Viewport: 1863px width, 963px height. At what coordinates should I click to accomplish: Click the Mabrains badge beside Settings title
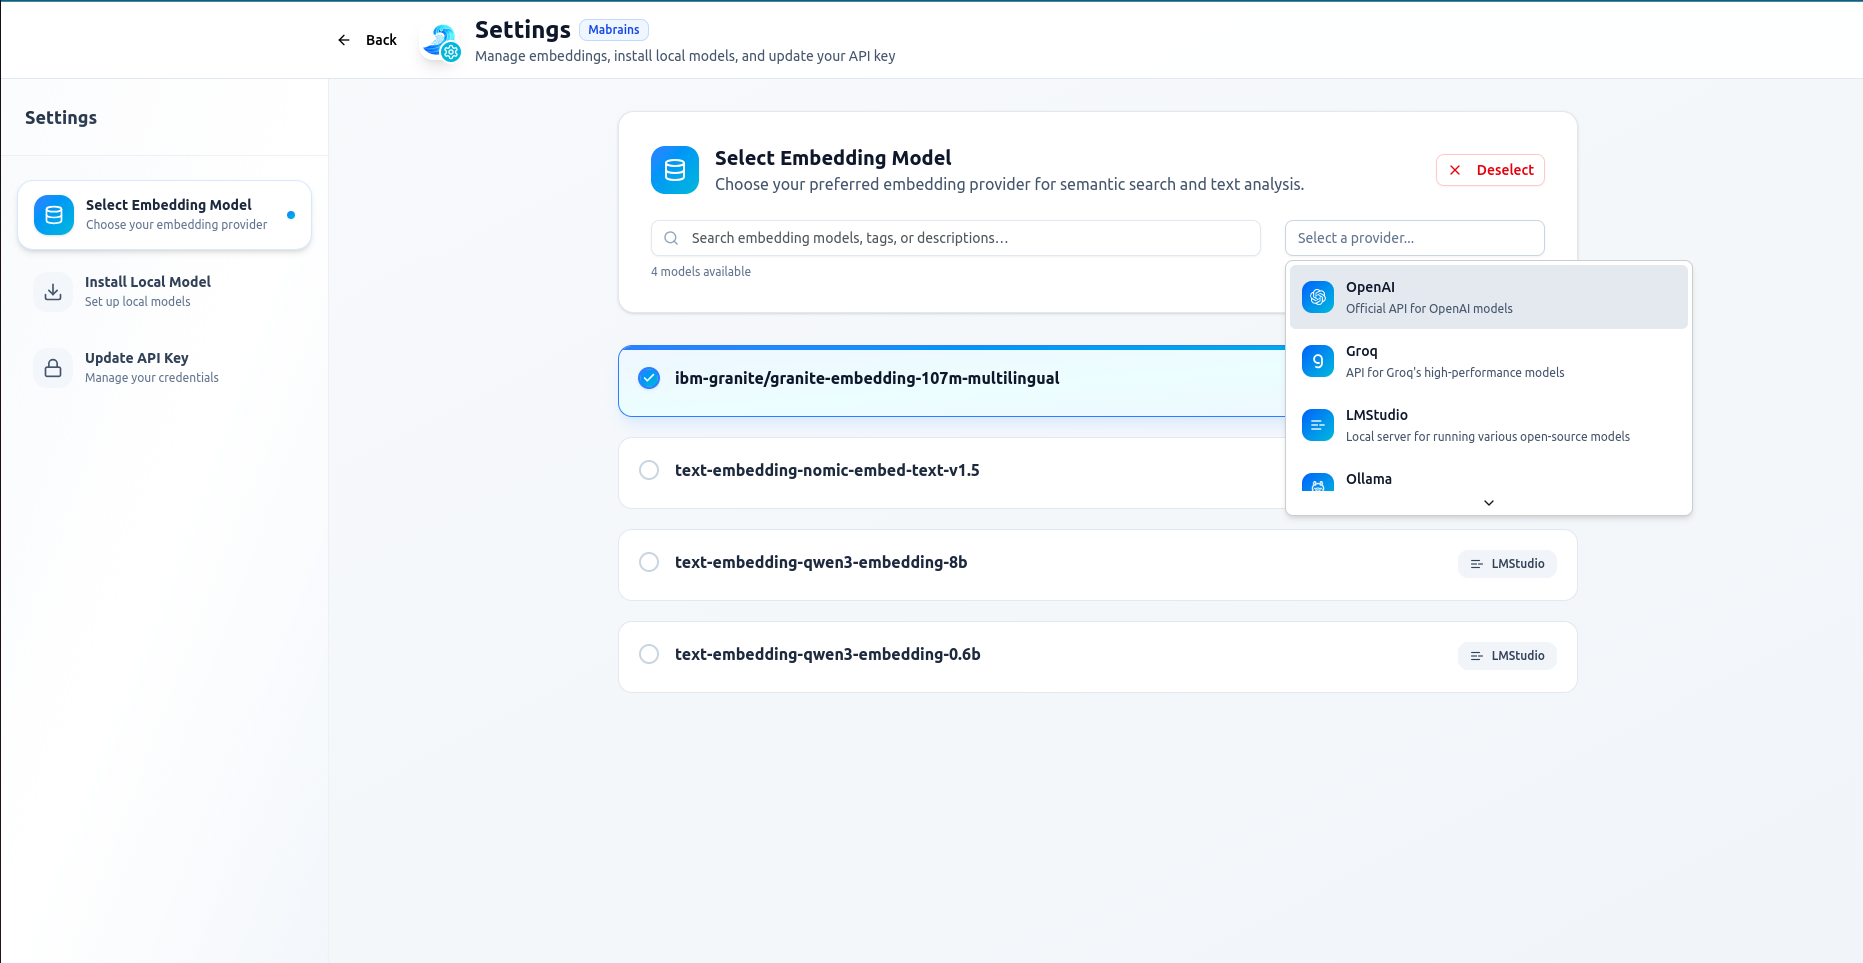[x=613, y=30]
